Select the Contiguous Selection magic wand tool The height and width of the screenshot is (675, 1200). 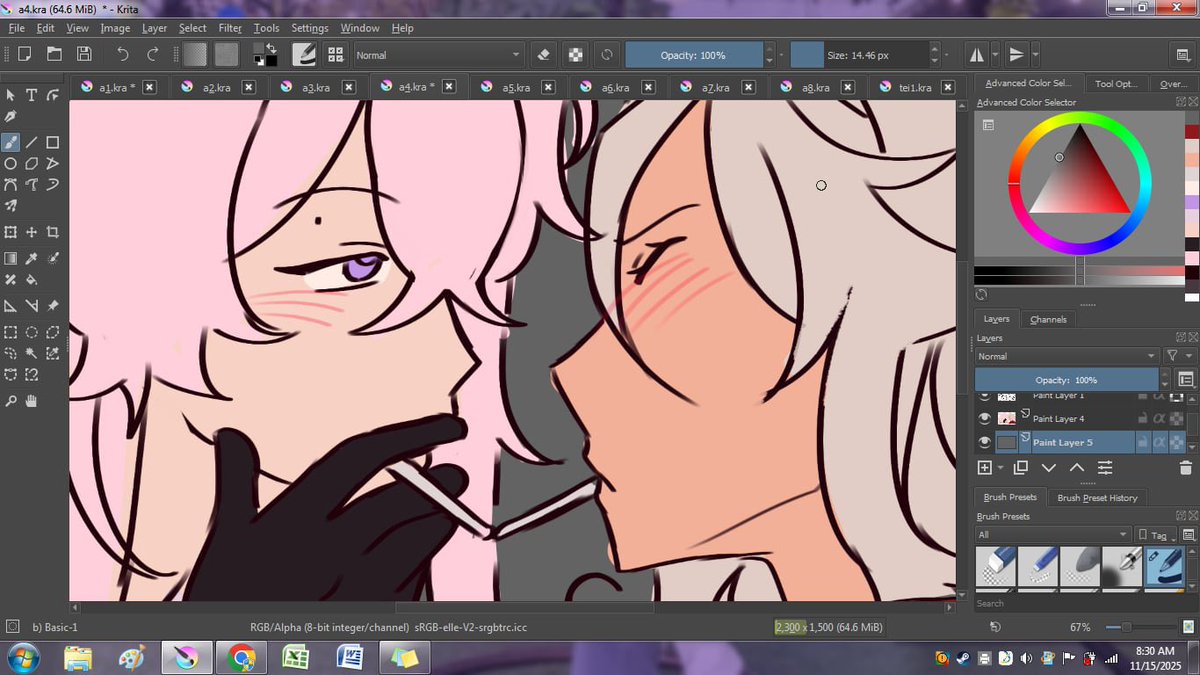point(32,353)
